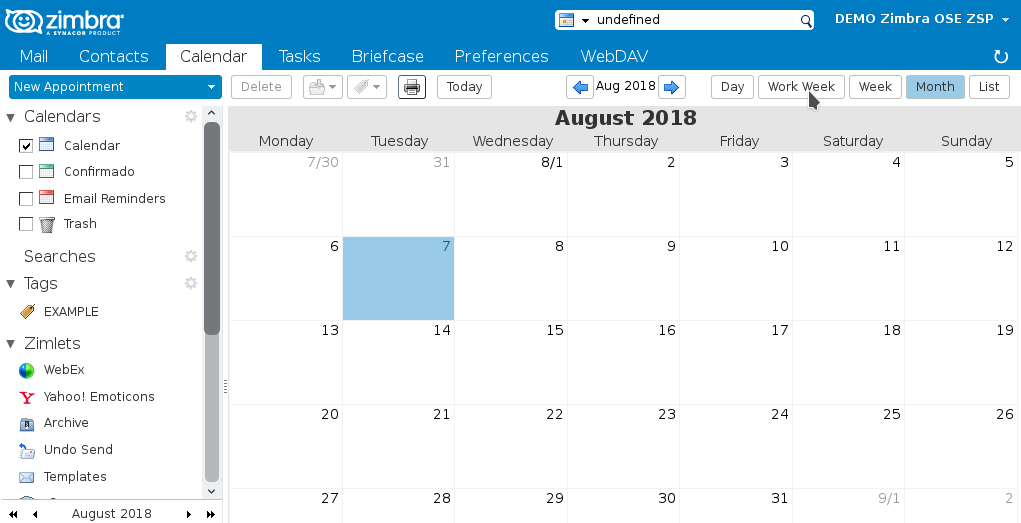The image size is (1021, 523).
Task: Click the blue Calendar folder icon
Action: click(46, 145)
